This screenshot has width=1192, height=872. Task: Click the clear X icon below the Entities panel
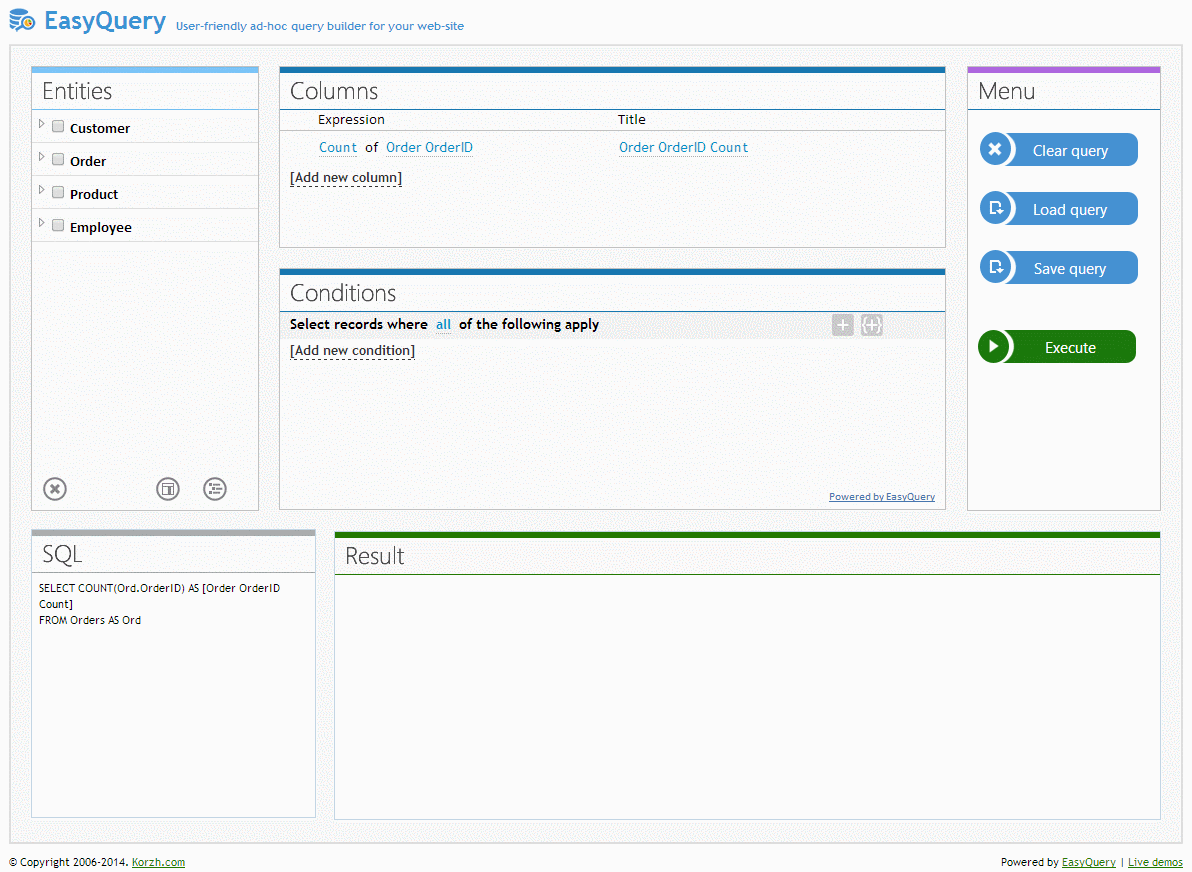click(x=54, y=489)
